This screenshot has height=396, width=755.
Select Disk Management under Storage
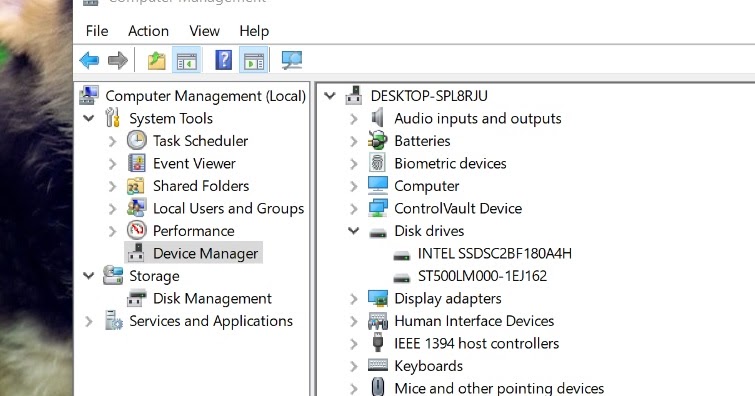click(x=212, y=299)
